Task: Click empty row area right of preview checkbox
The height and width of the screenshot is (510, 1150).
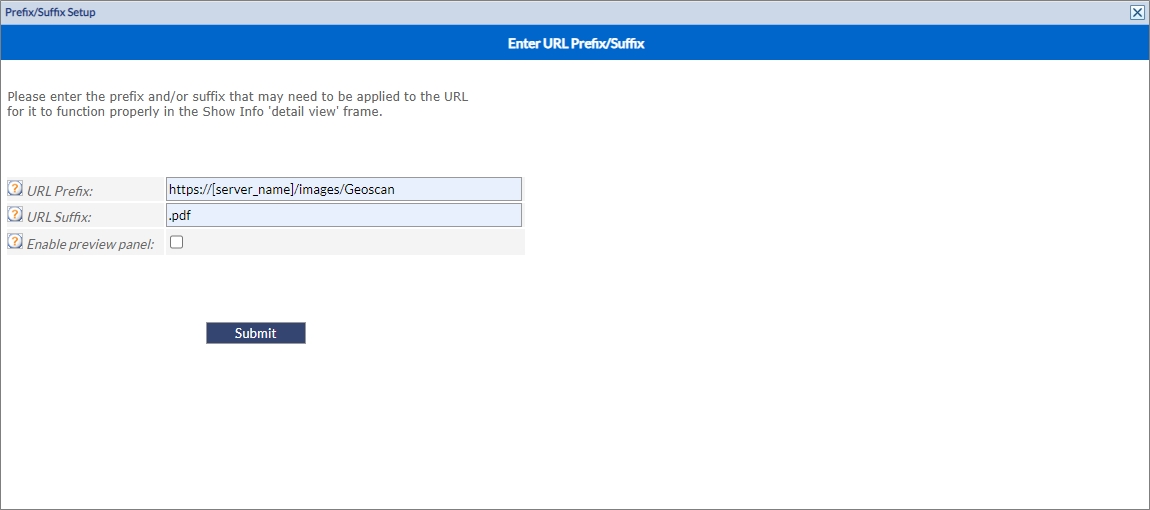Action: (350, 242)
